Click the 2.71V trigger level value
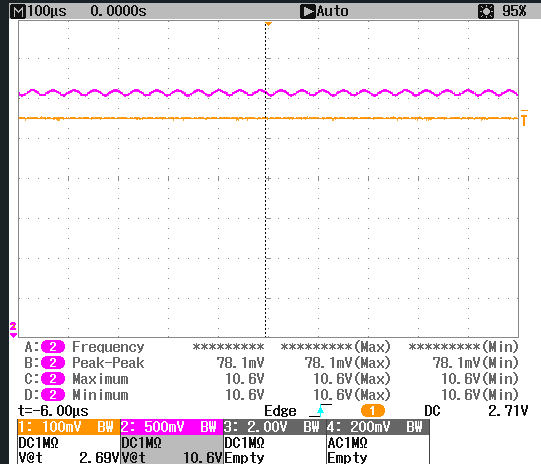This screenshot has width=541, height=464. click(x=508, y=411)
